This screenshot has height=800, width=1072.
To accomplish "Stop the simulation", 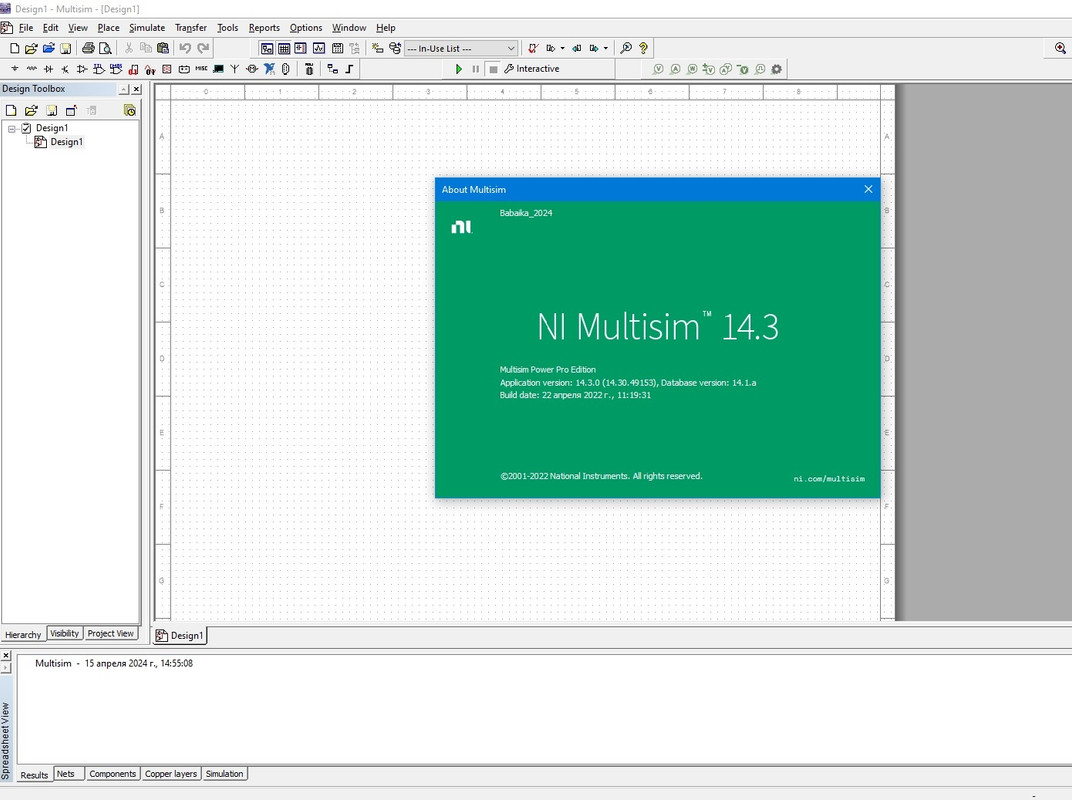I will click(x=493, y=69).
